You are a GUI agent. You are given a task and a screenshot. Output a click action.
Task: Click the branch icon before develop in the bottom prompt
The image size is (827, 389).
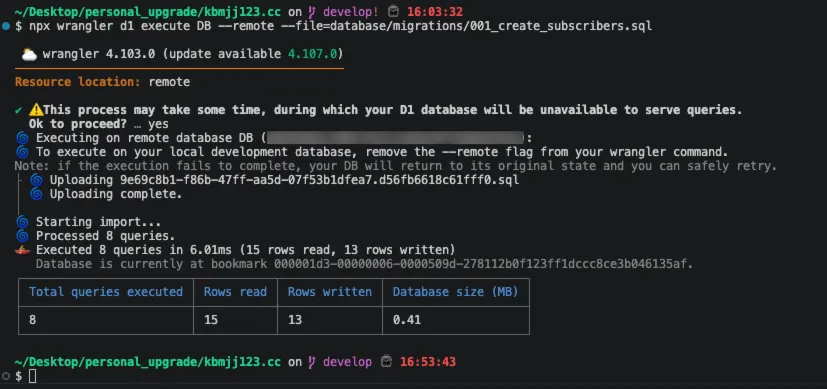(x=313, y=362)
